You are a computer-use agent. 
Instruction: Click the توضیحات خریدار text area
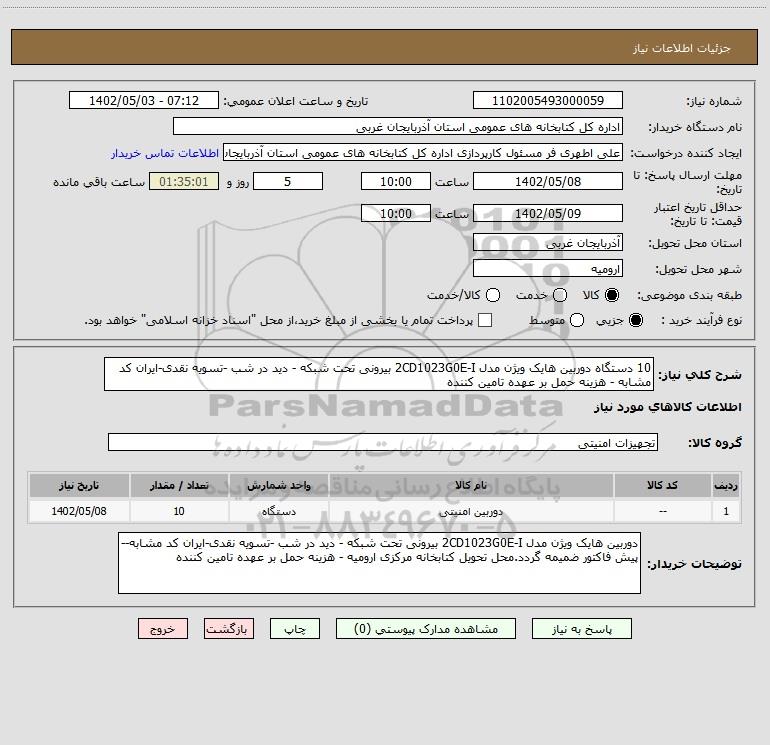click(379, 563)
